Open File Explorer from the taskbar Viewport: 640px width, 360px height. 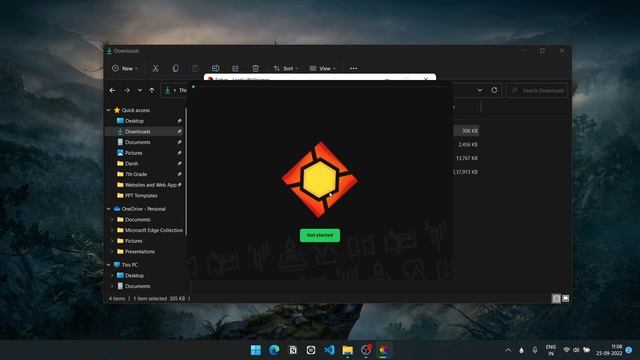[347, 350]
